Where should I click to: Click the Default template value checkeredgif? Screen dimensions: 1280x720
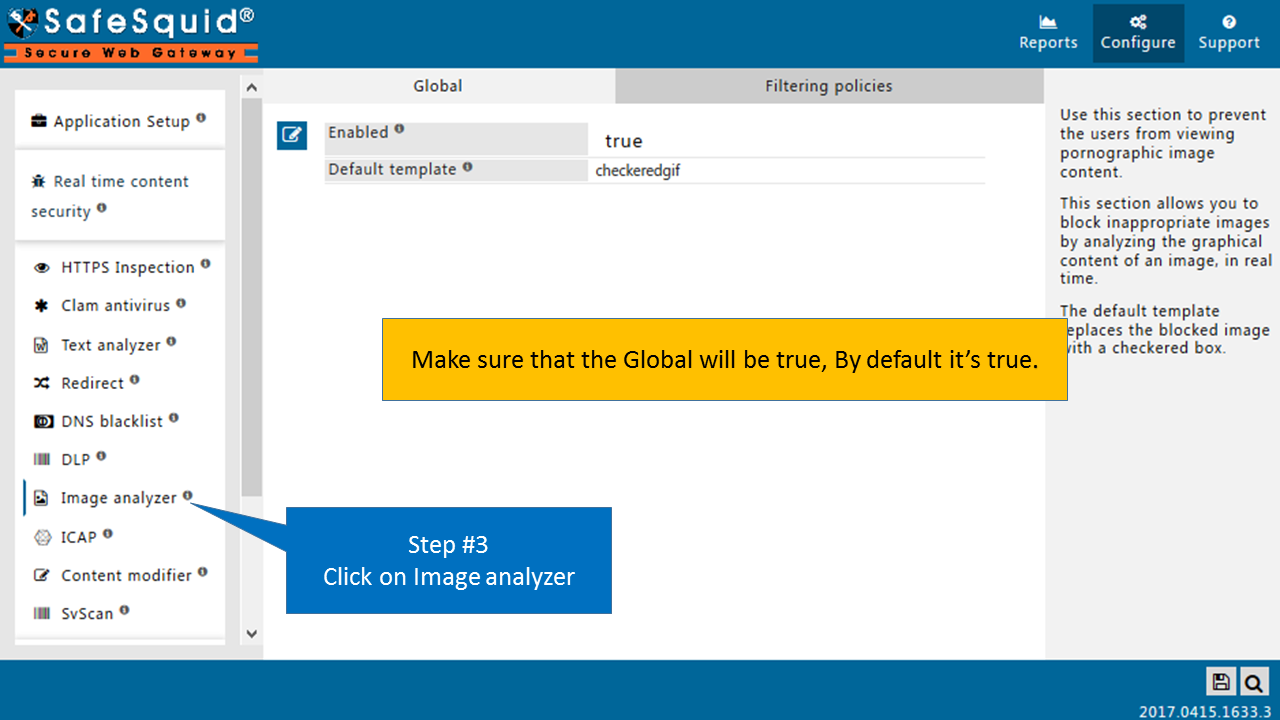point(638,171)
